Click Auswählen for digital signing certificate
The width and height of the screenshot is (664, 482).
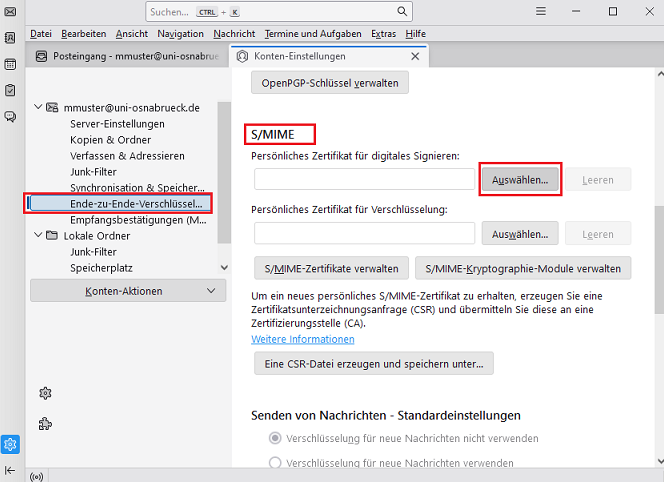520,180
